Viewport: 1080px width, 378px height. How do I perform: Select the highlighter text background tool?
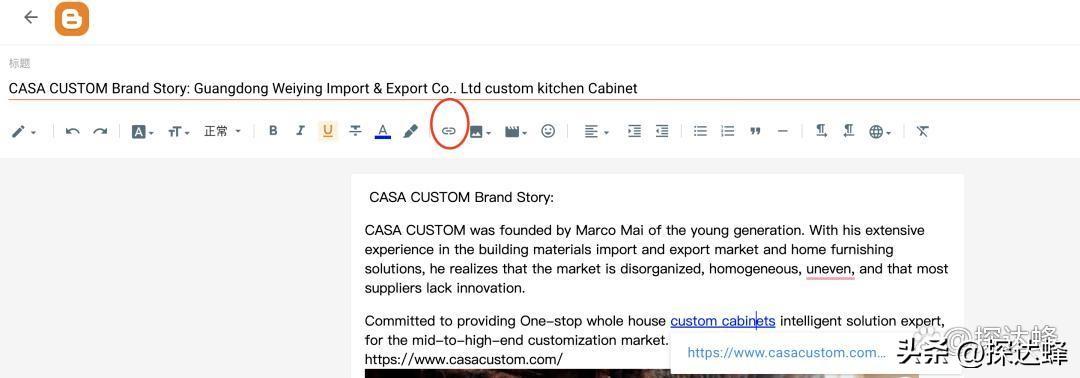411,131
